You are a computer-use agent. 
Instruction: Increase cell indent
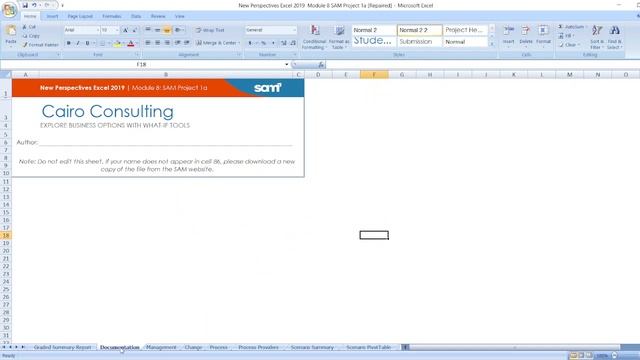point(187,42)
